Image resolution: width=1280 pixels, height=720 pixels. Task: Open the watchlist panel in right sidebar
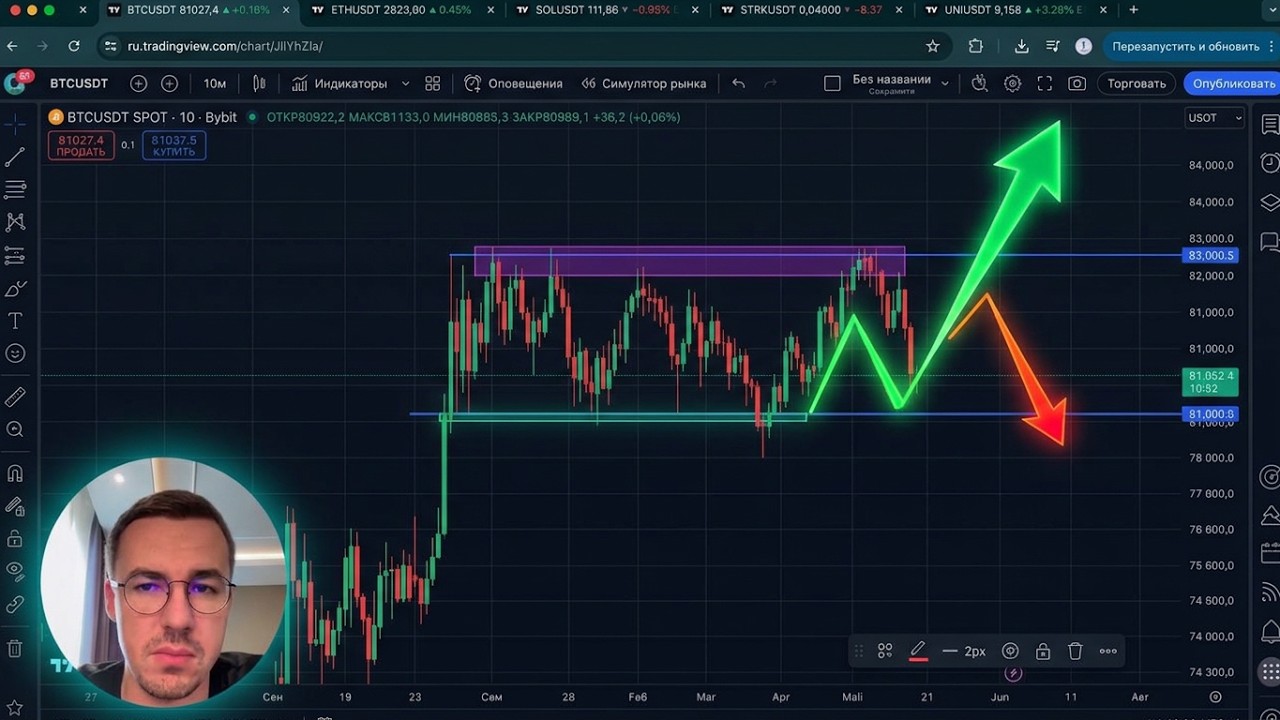[1269, 125]
